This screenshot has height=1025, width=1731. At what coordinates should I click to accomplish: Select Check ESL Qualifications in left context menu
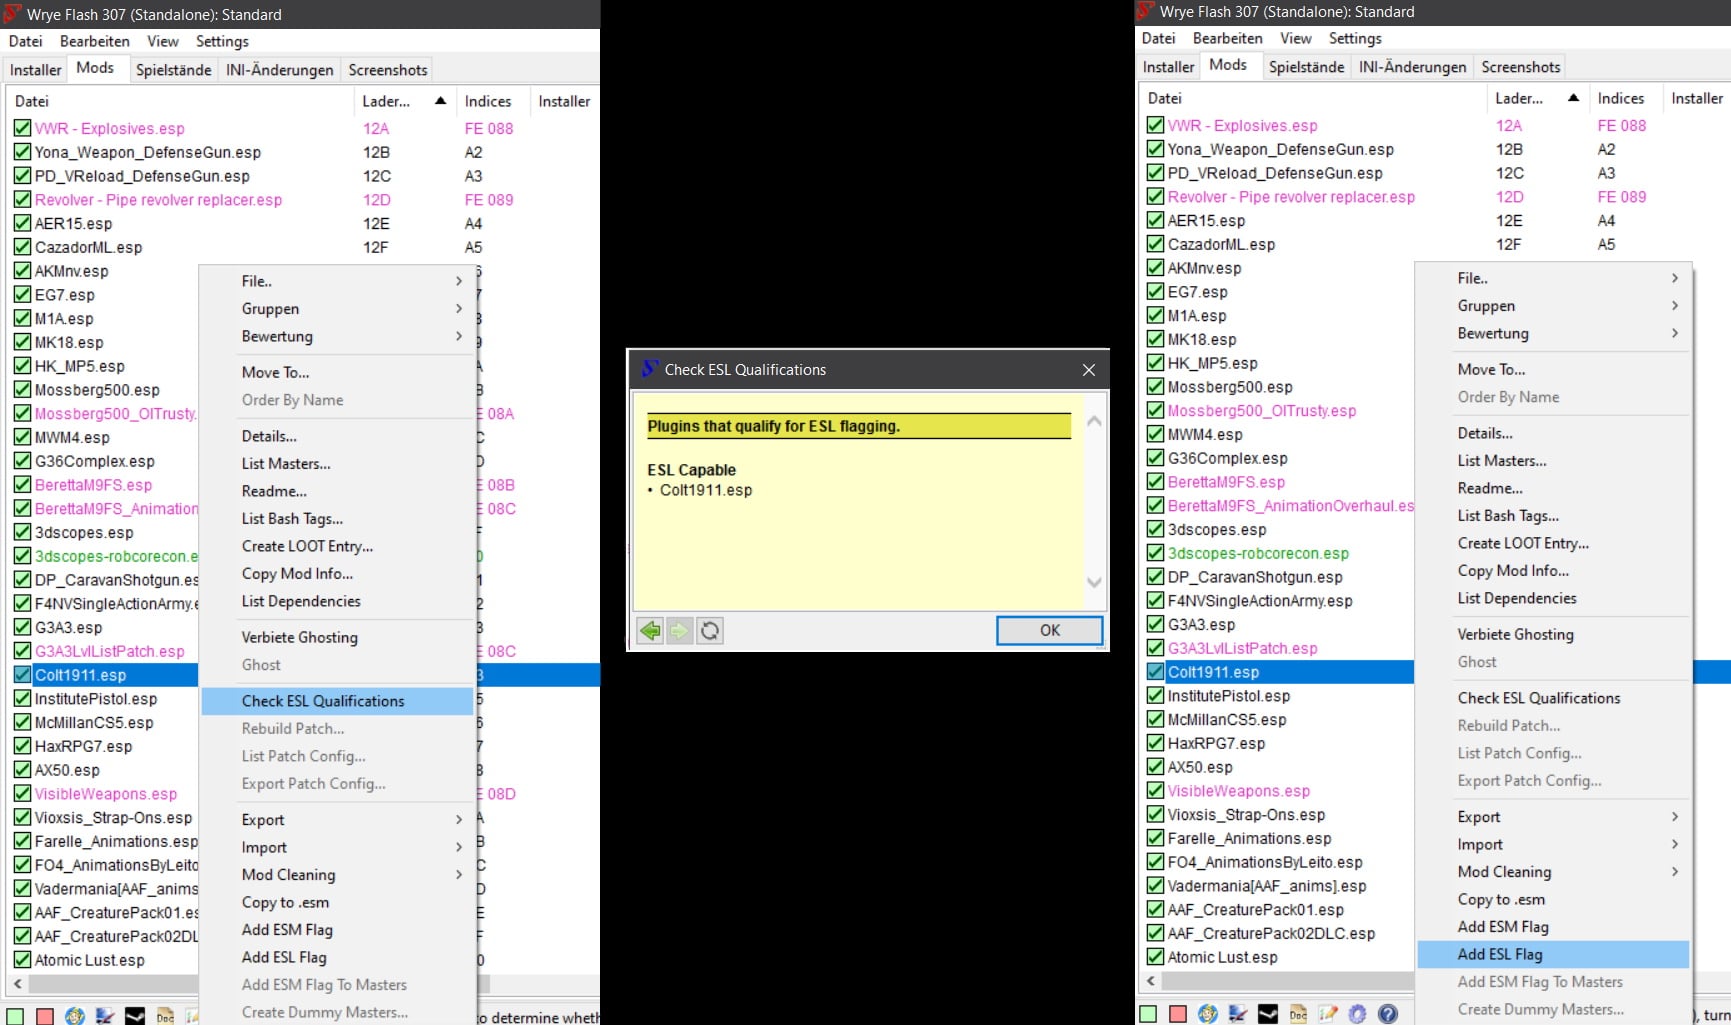click(338, 701)
